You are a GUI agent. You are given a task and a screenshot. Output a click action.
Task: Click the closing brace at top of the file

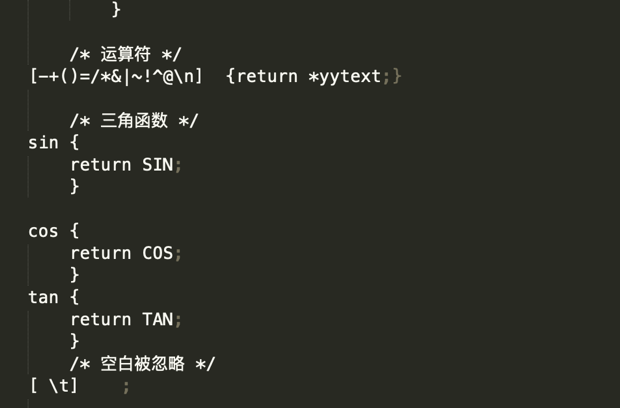click(116, 9)
